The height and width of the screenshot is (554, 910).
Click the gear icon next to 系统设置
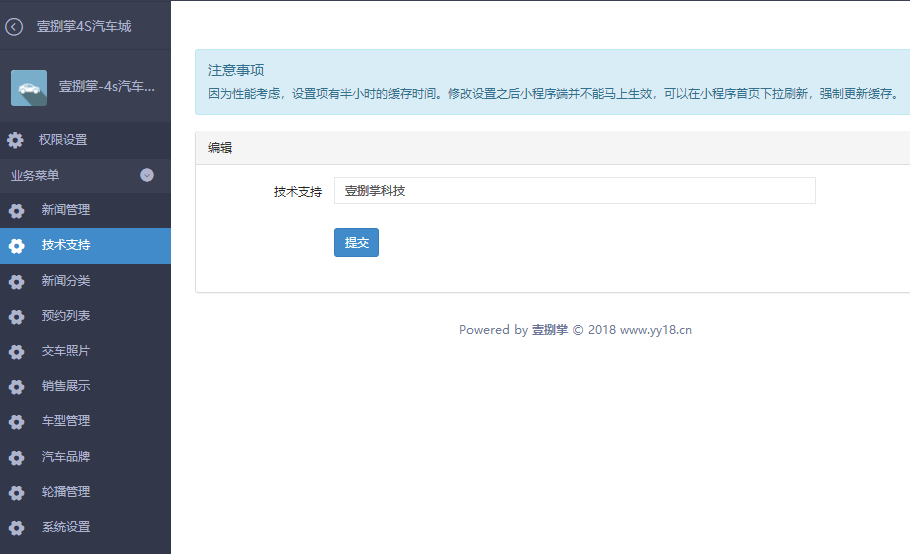coord(16,527)
